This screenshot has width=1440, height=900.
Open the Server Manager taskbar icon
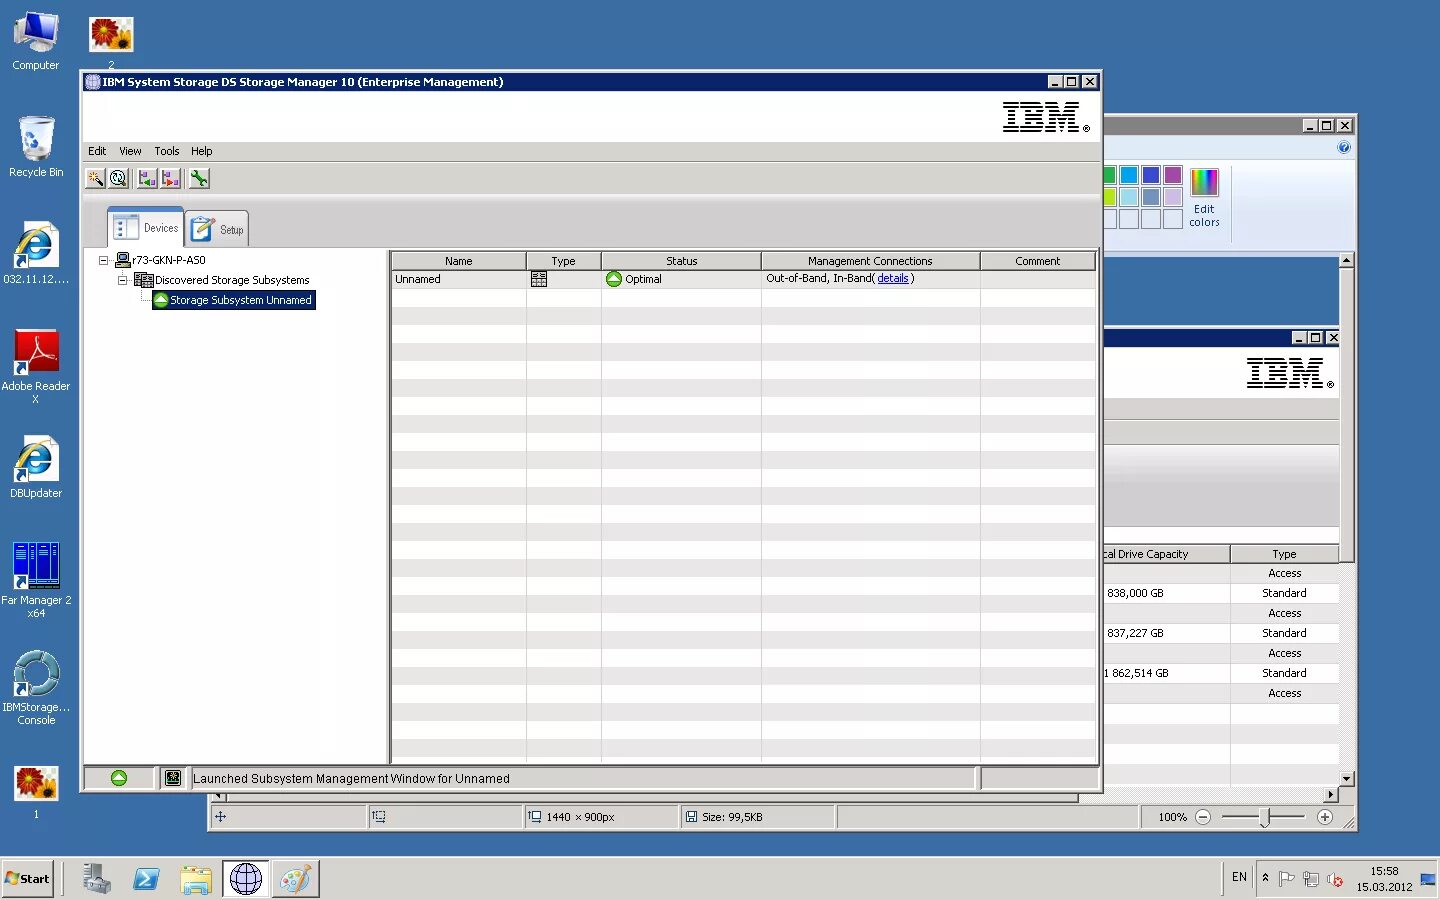point(96,879)
